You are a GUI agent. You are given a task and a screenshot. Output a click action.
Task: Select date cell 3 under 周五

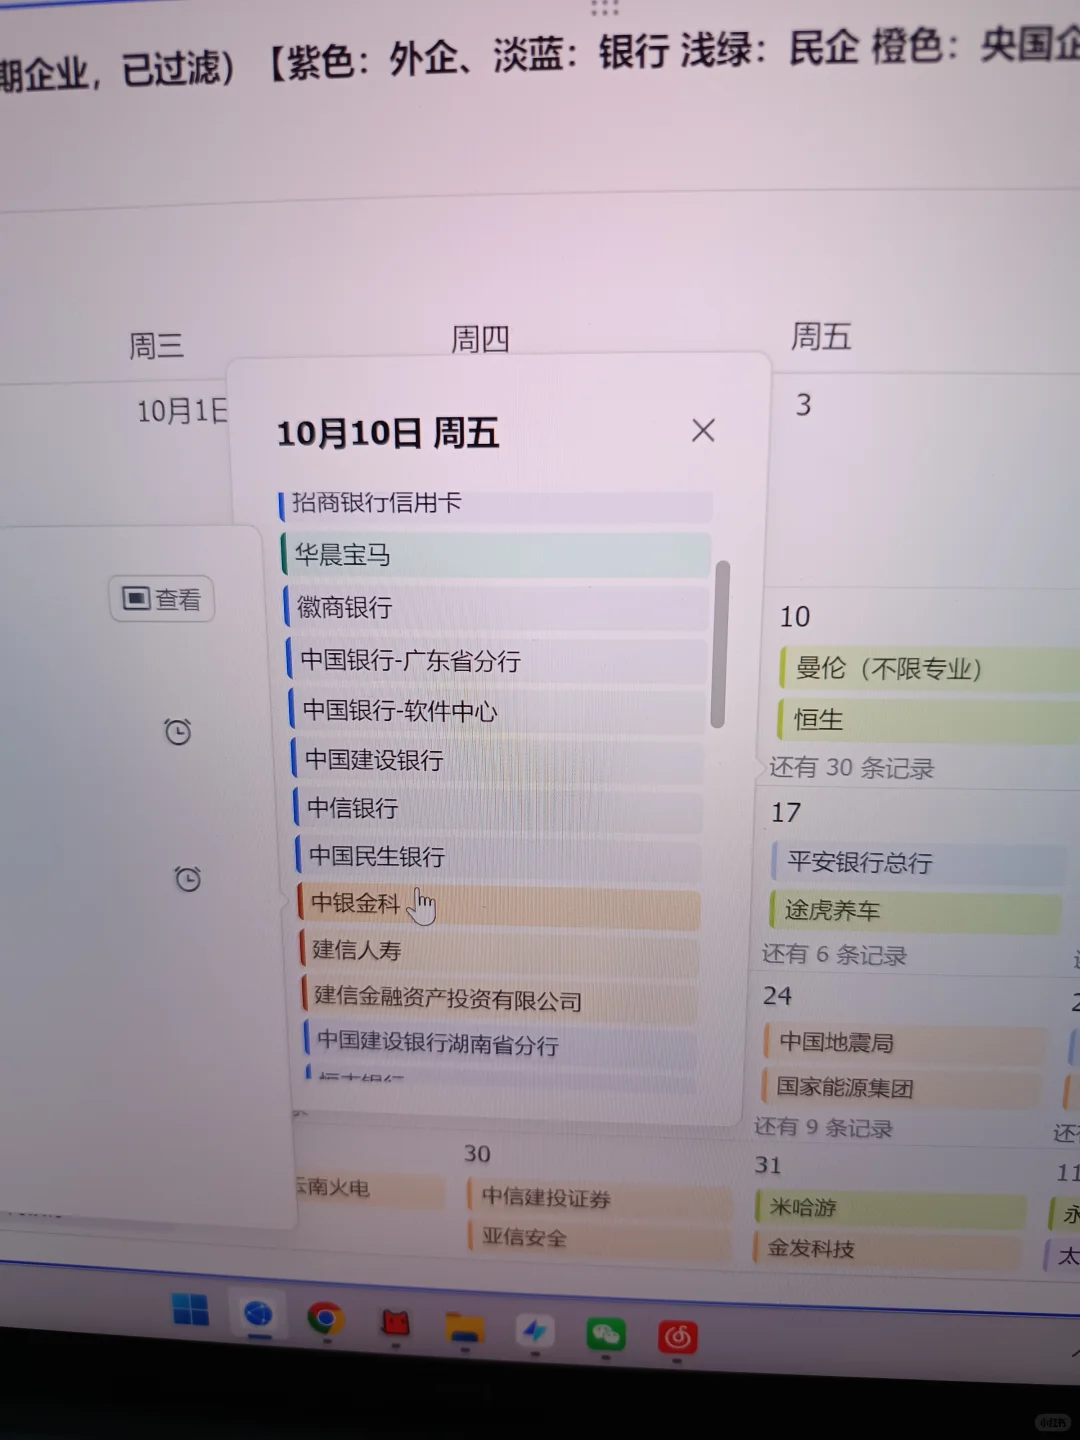point(803,405)
